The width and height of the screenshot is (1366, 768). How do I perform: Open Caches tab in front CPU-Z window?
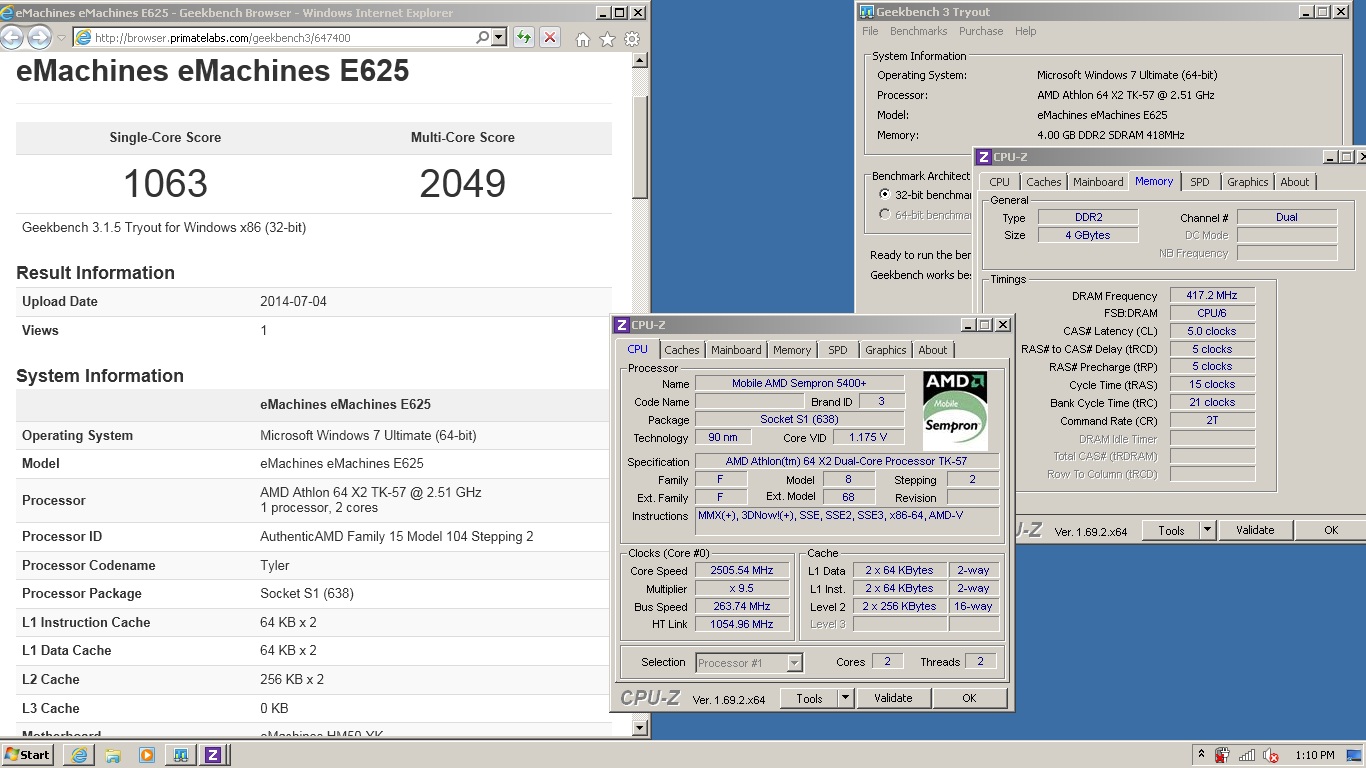coord(681,350)
